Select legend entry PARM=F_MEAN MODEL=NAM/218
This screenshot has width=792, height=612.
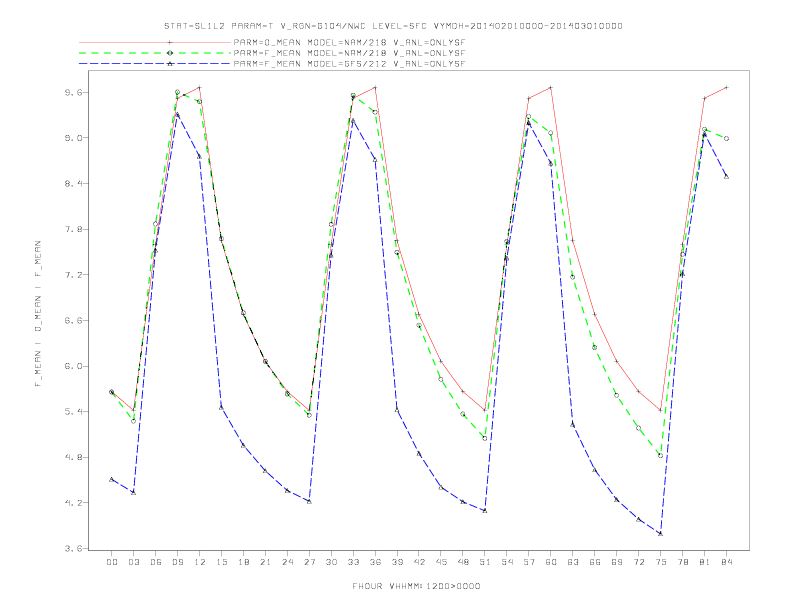349,53
